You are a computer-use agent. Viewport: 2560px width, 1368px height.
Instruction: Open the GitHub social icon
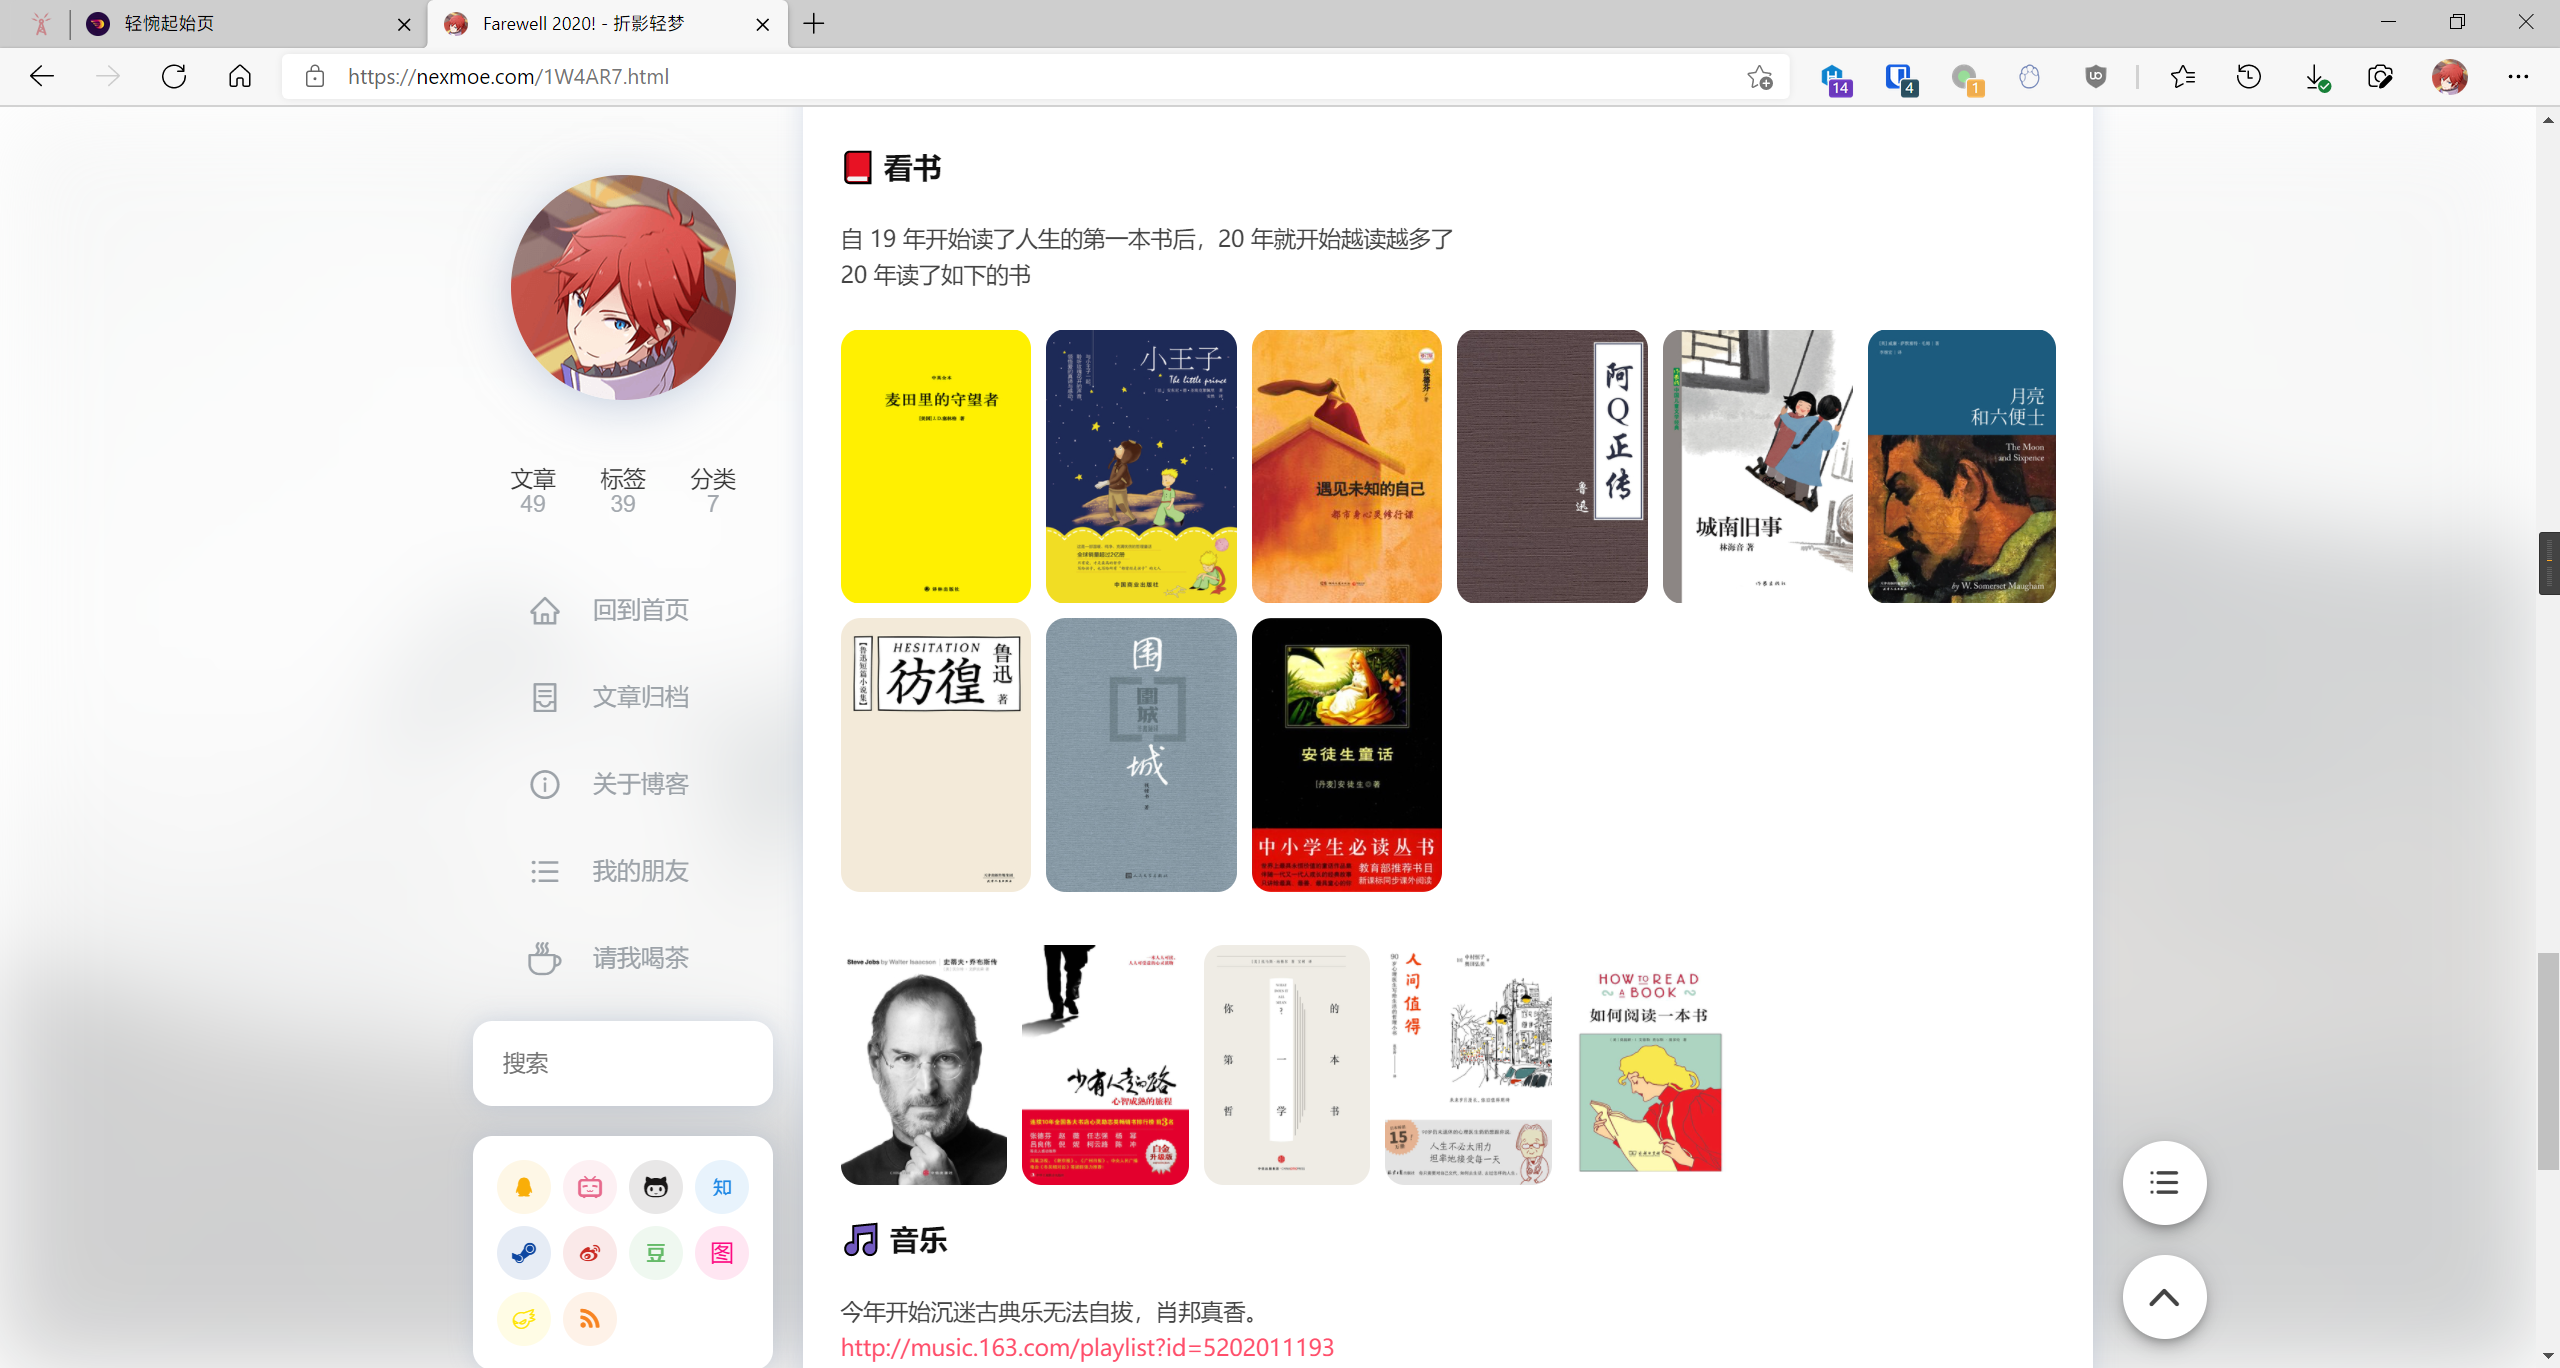coord(656,1187)
